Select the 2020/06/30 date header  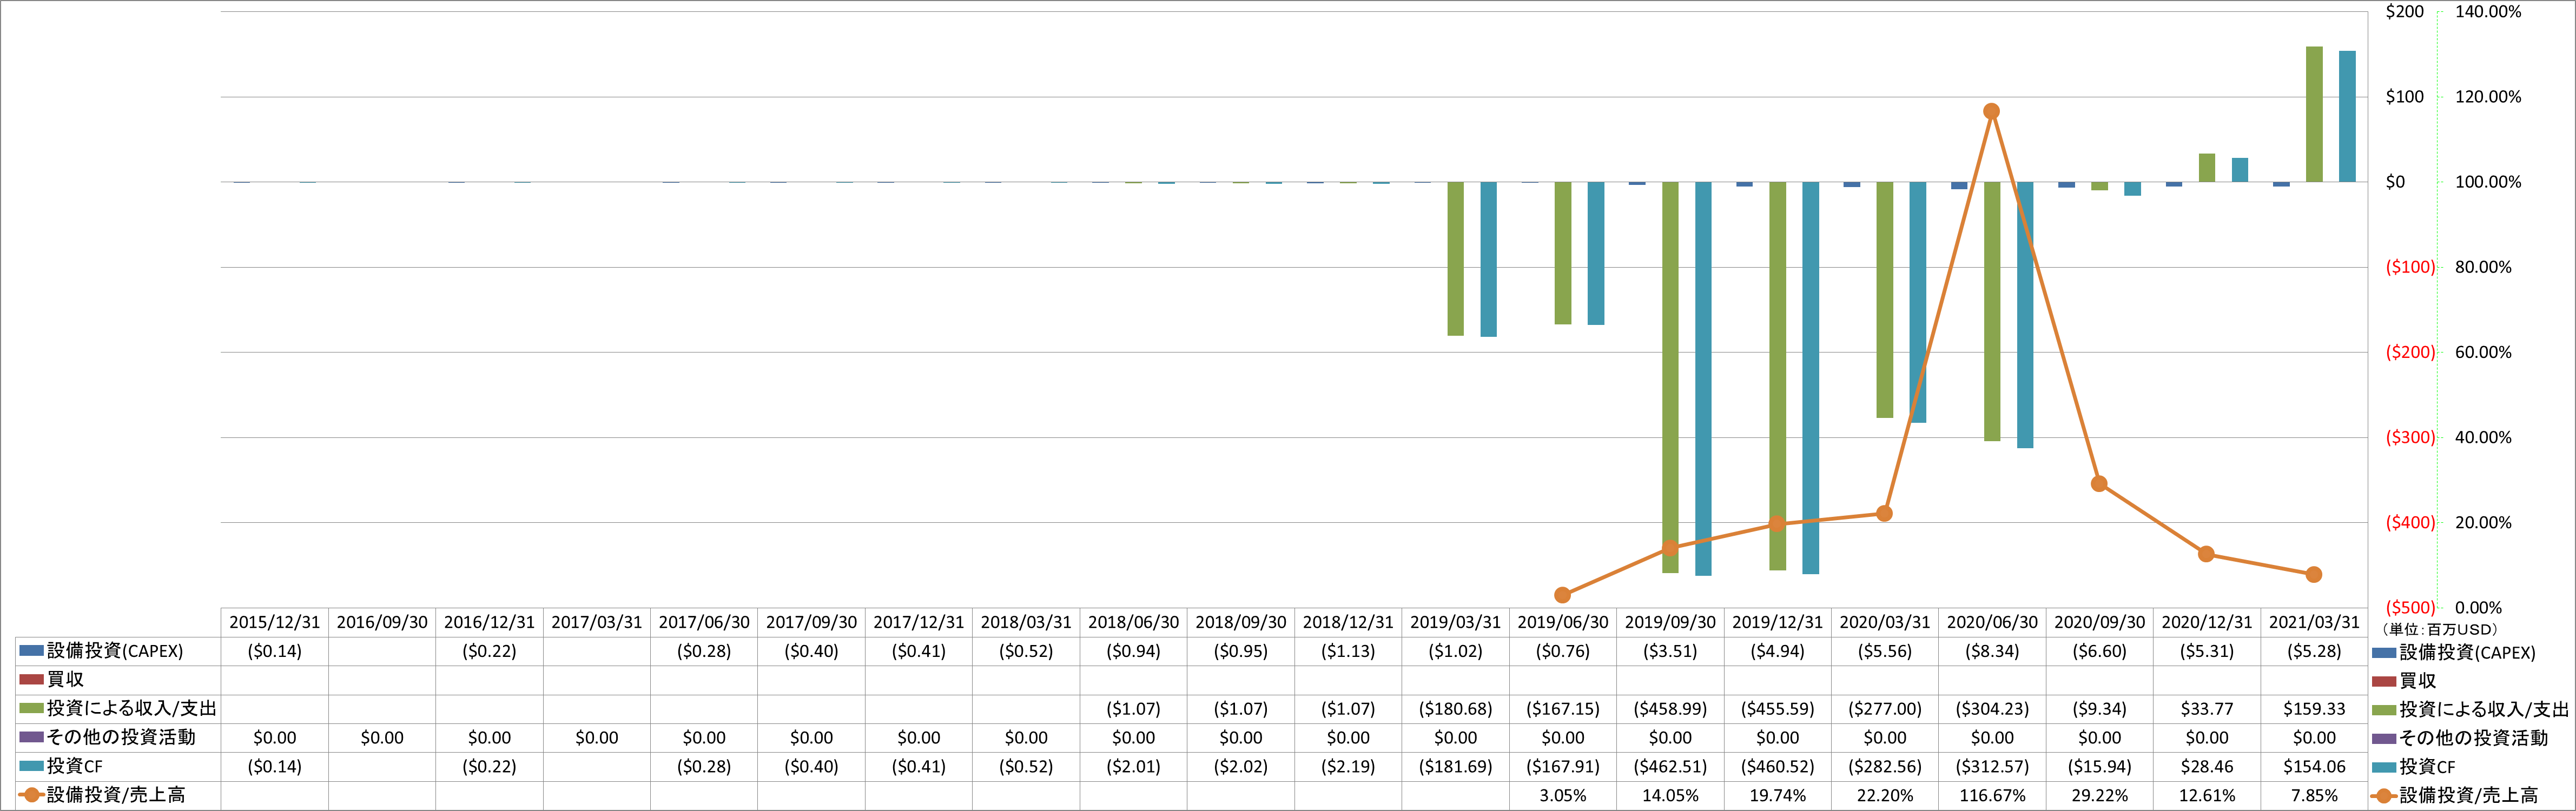pyautogui.click(x=1992, y=622)
